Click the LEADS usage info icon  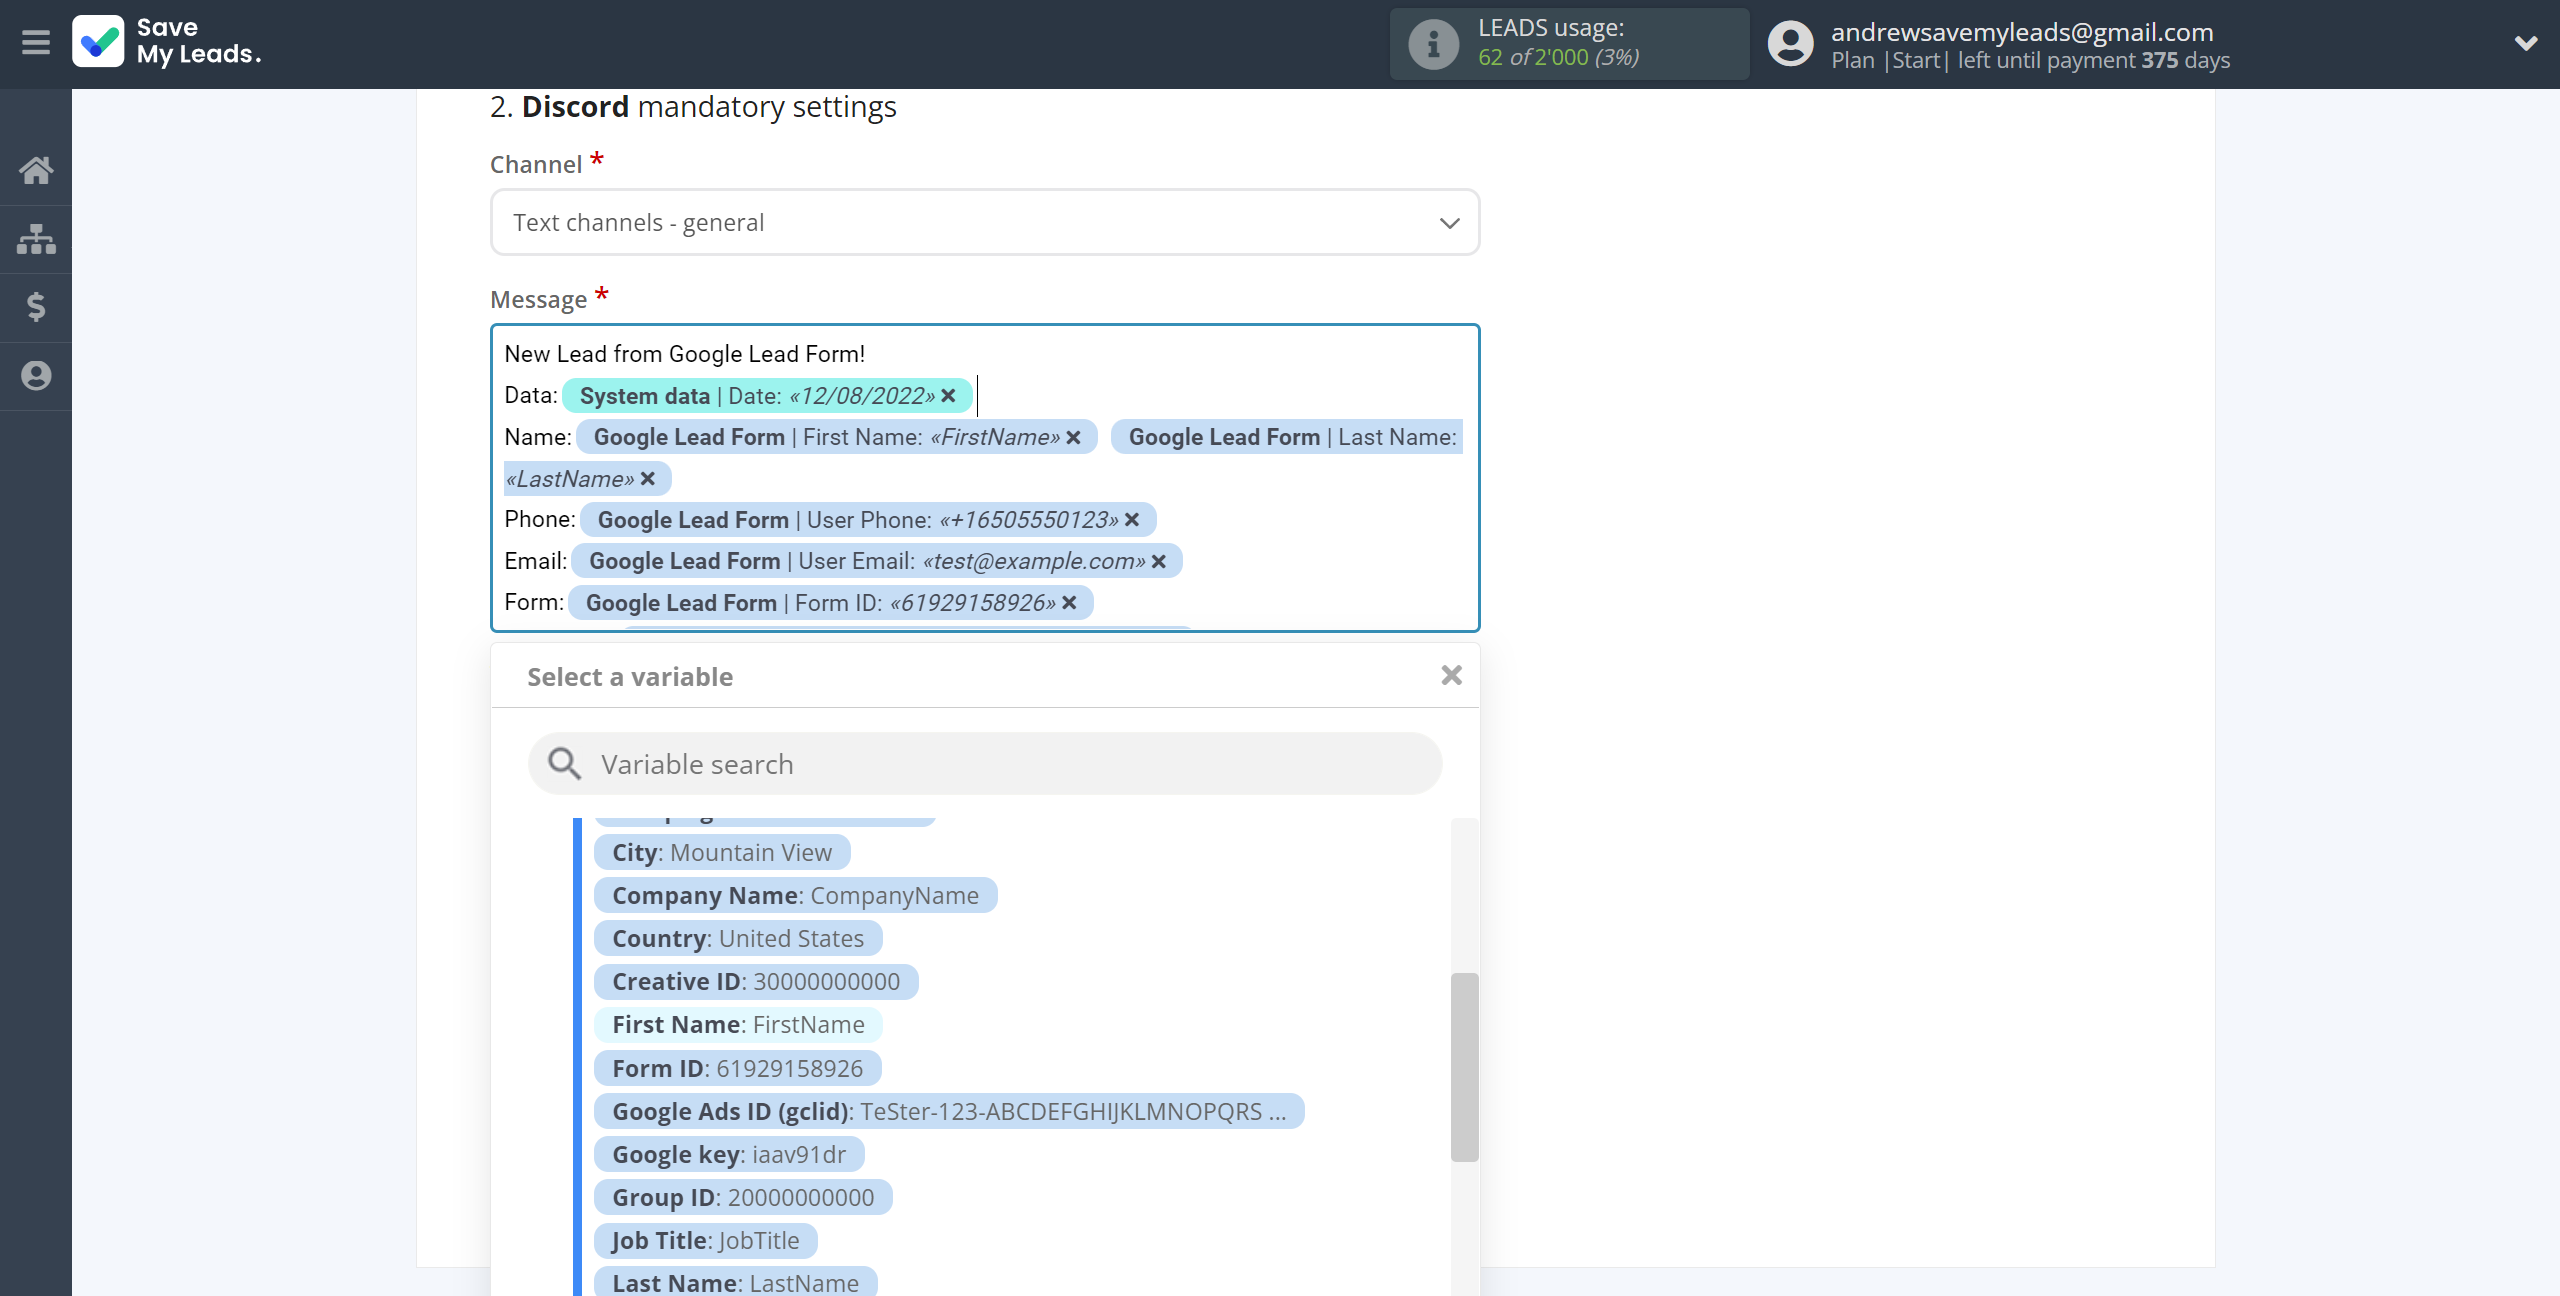(x=1433, y=44)
